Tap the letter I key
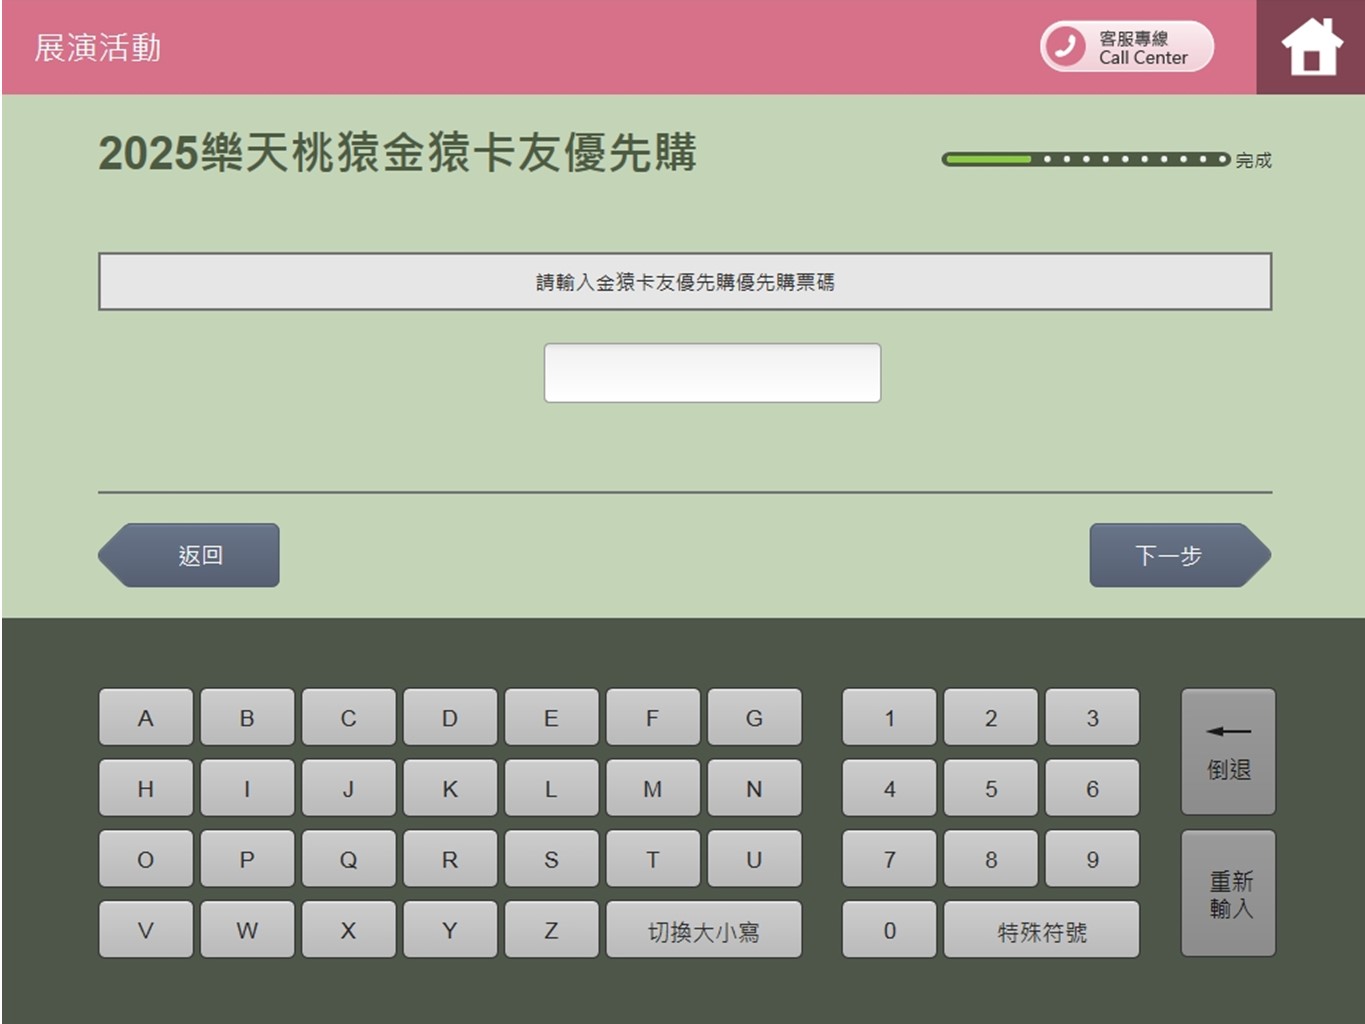 point(247,788)
